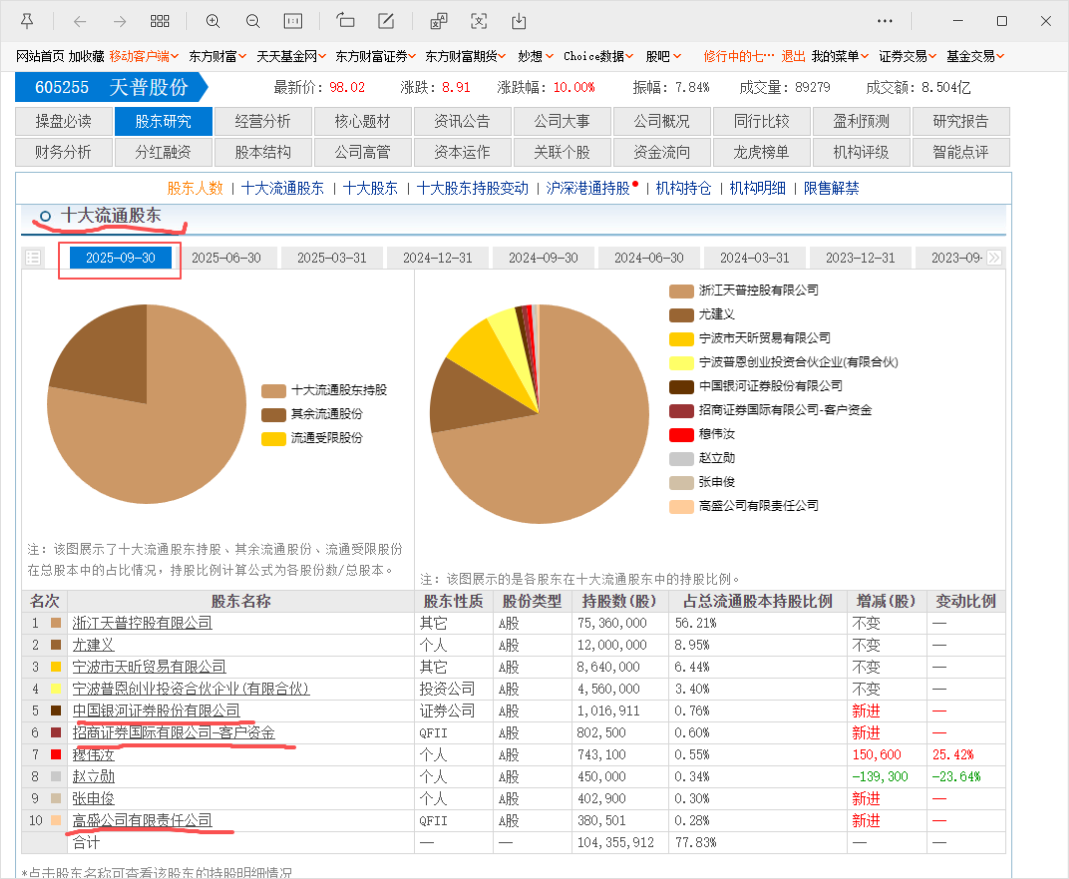Click the 穆伟汶 red legend swatch
1069x879 pixels.
point(681,434)
